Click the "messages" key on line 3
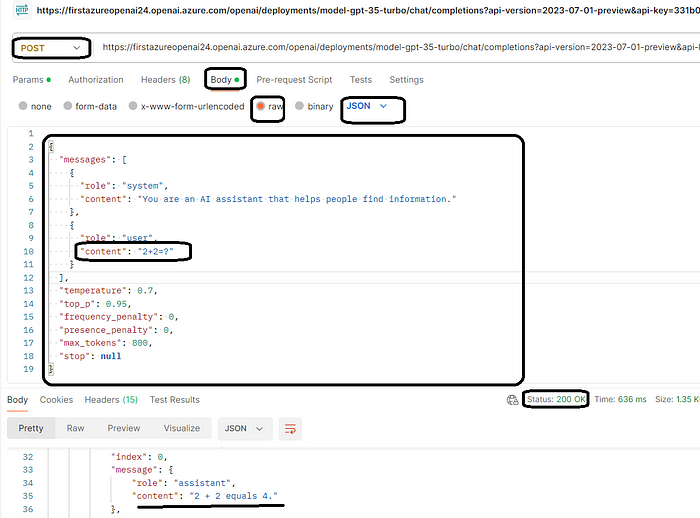The image size is (700, 518). [x=85, y=160]
